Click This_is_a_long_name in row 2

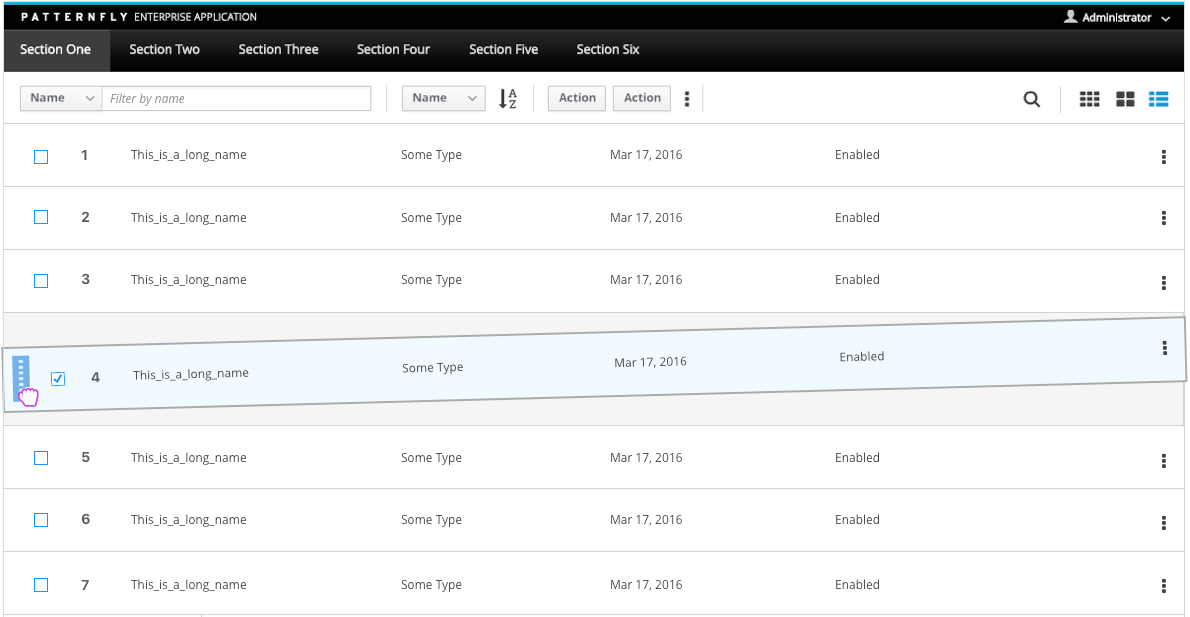188,218
